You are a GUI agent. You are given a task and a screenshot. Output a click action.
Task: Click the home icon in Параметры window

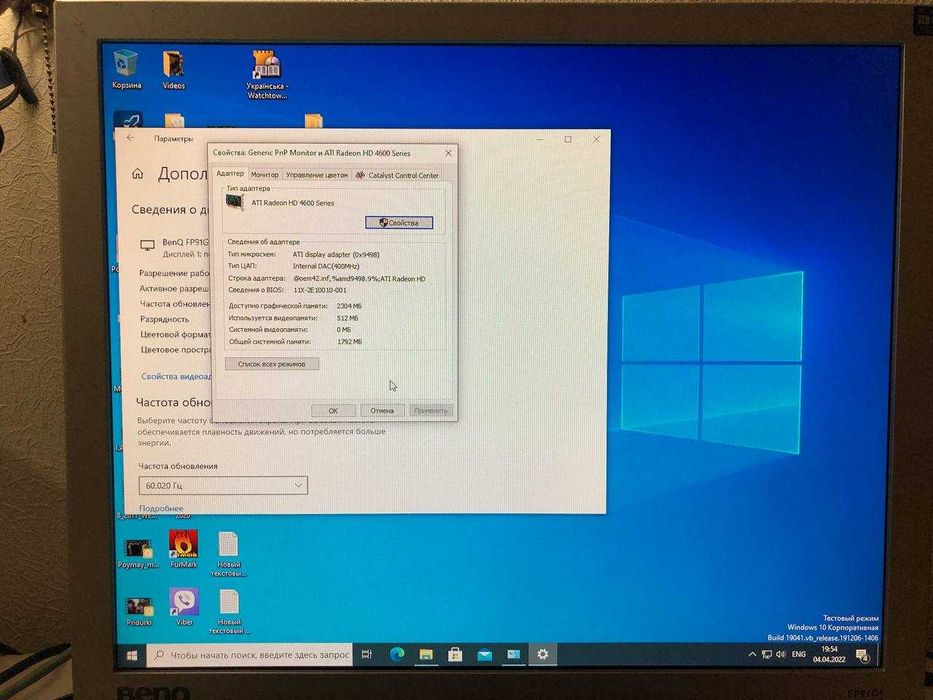pyautogui.click(x=137, y=174)
